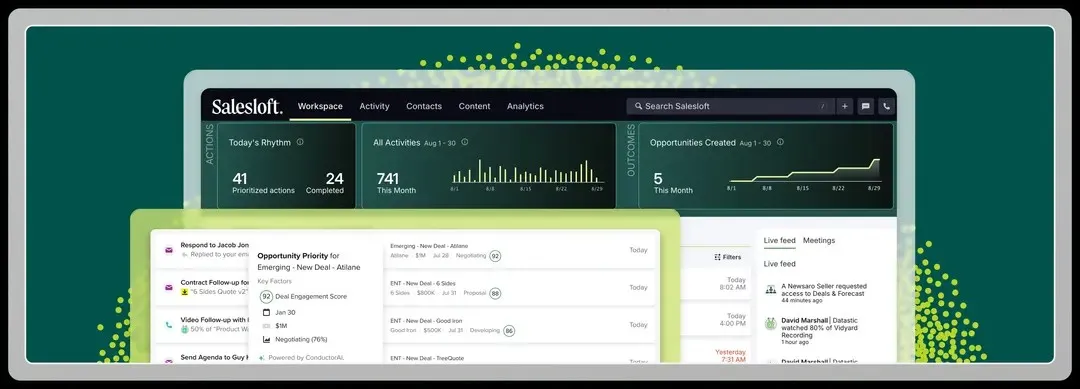This screenshot has width=1080, height=389.
Task: Click the plus icon beside search bar
Action: coord(844,107)
